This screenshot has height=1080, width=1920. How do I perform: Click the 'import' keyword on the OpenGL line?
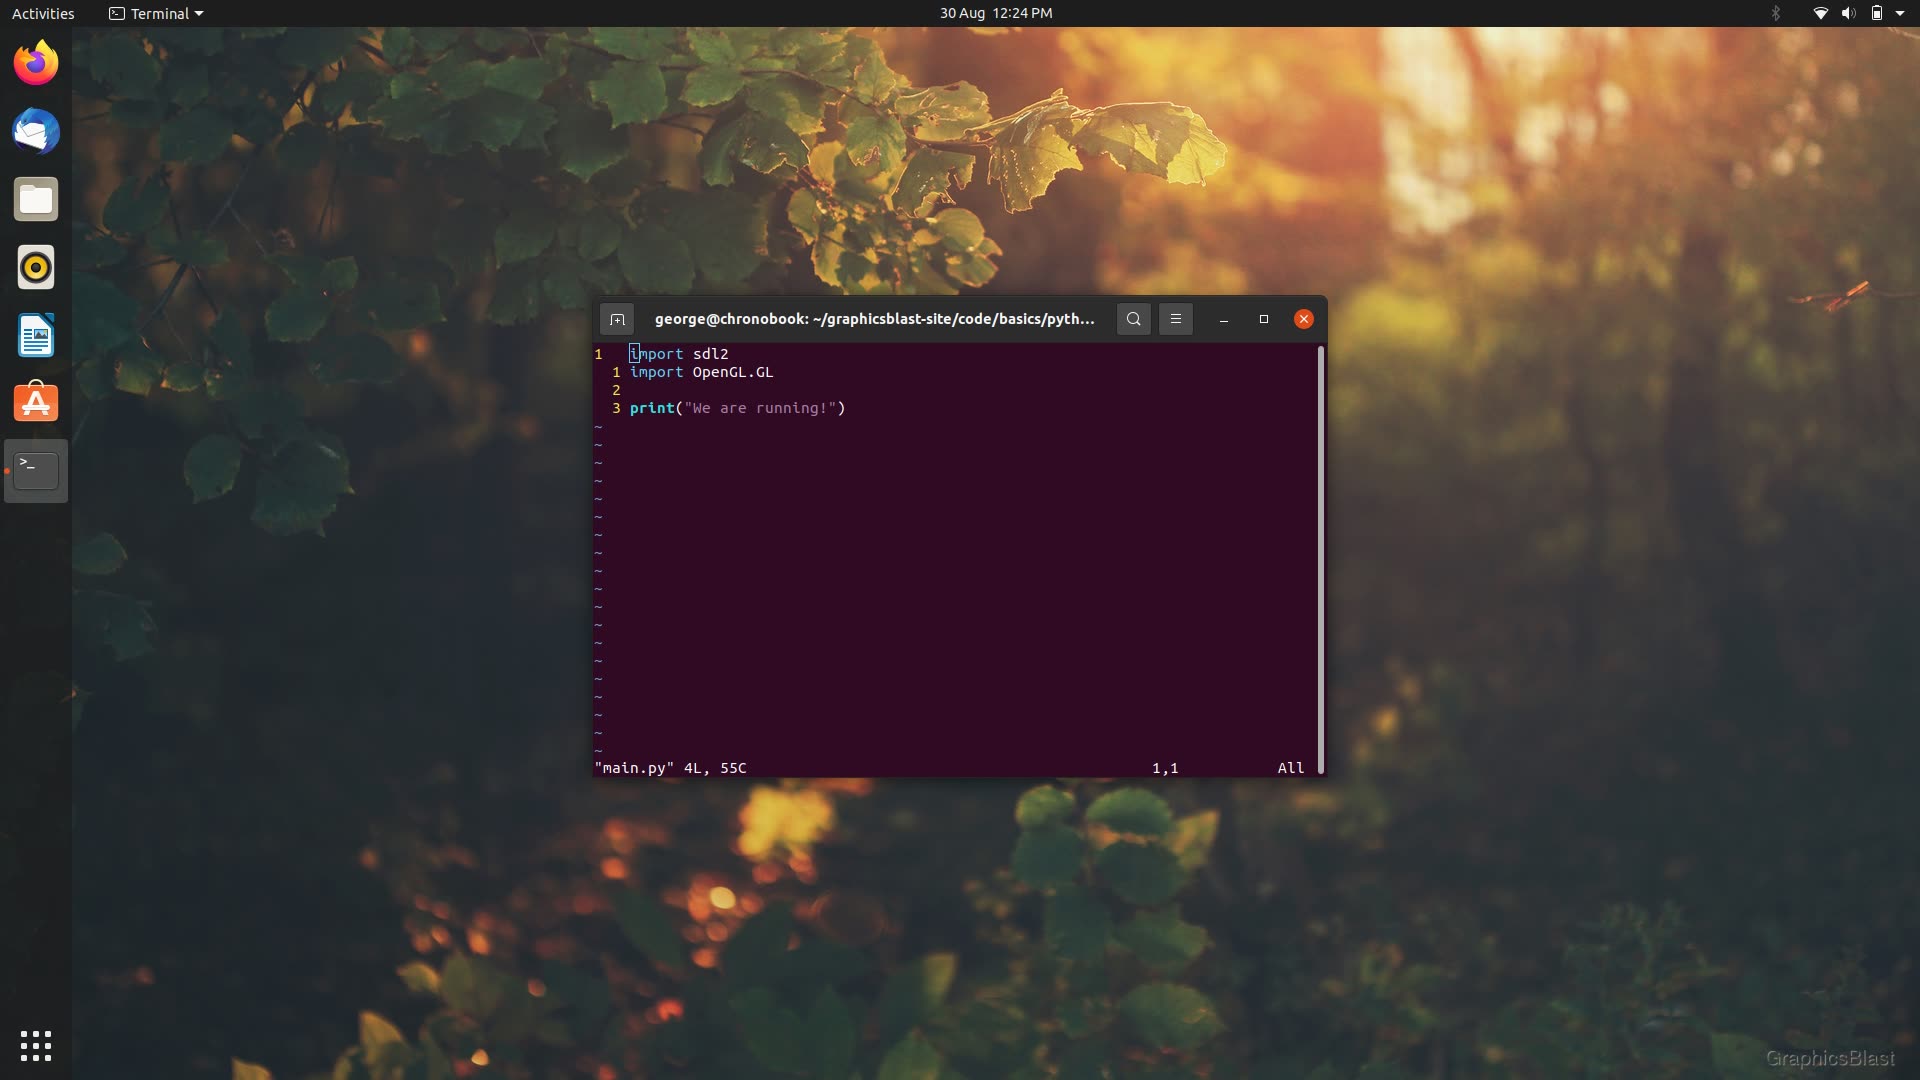(656, 372)
